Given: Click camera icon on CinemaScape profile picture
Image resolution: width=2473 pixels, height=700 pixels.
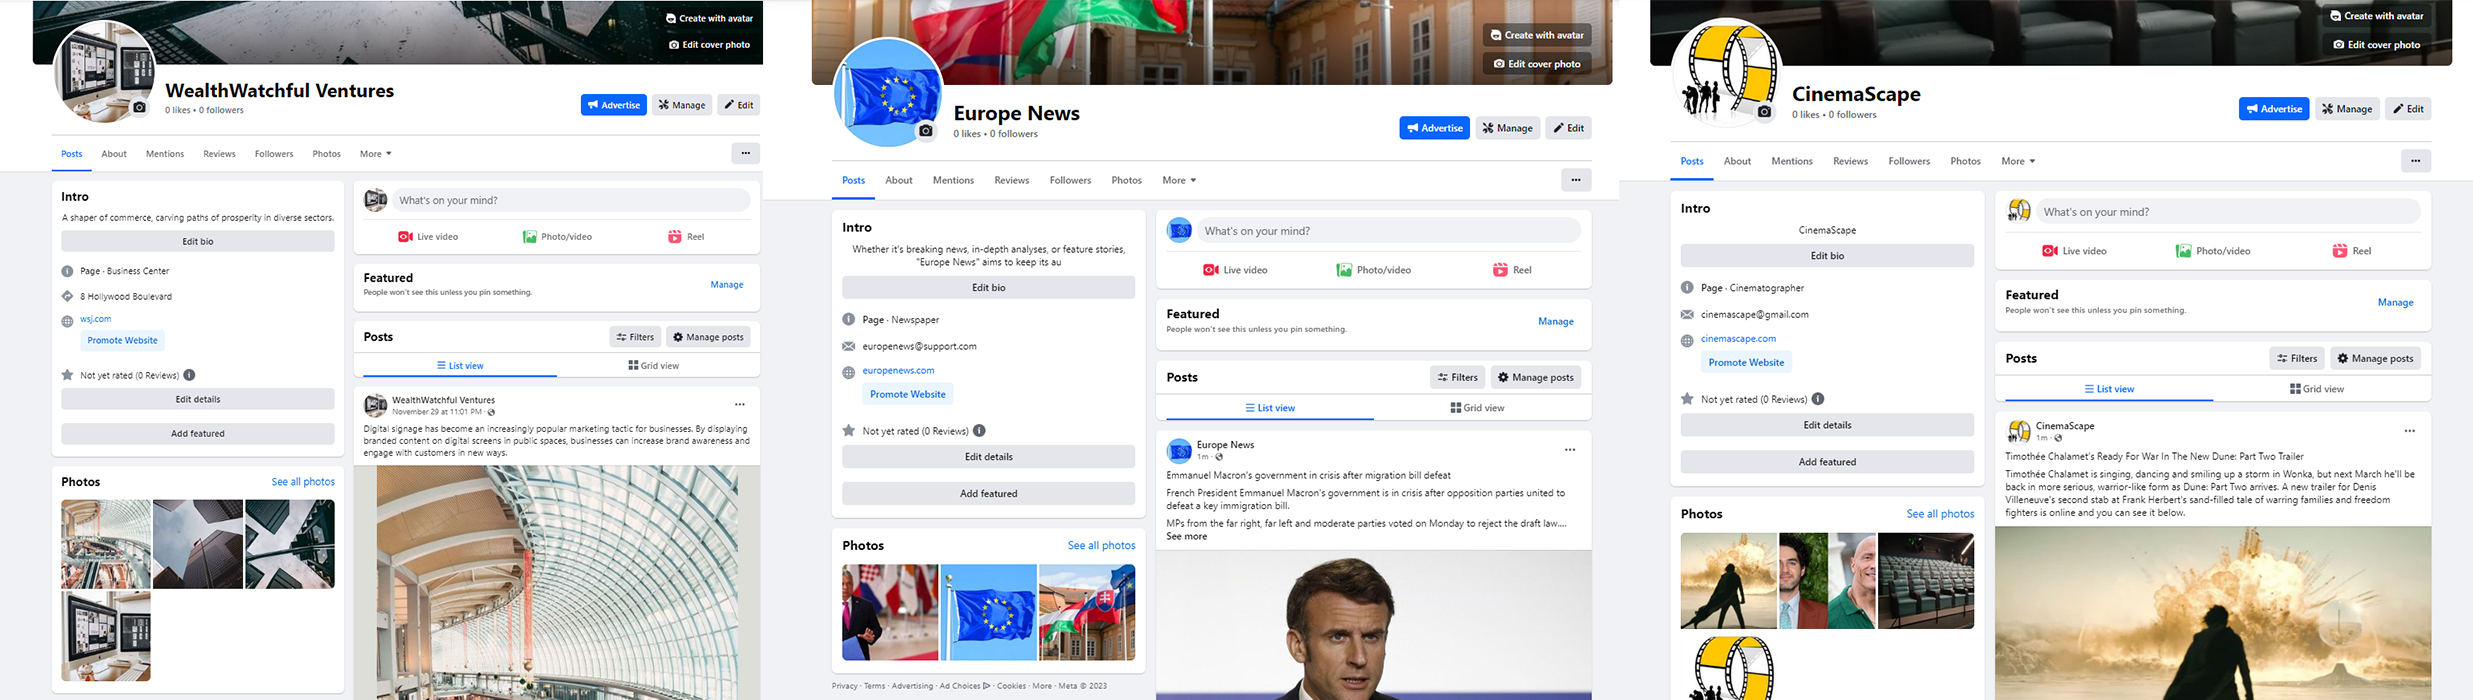Looking at the screenshot, I should click(x=1764, y=112).
